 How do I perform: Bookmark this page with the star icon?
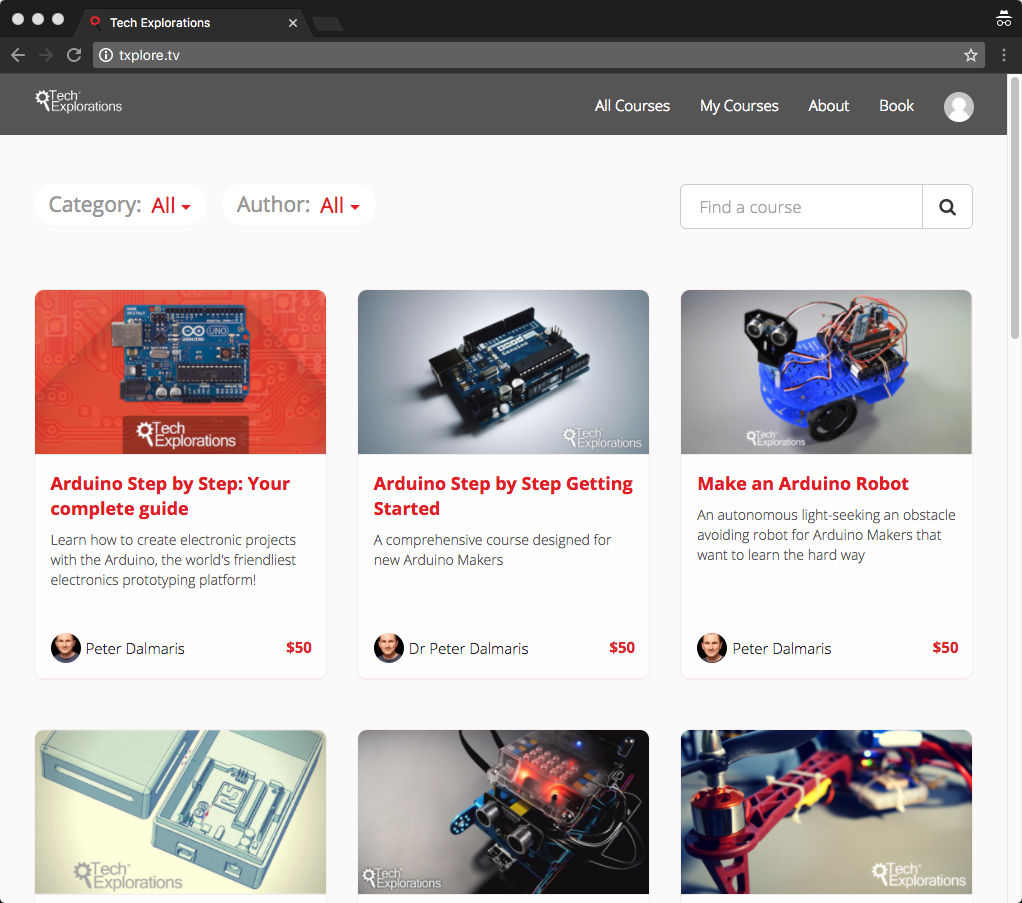971,55
